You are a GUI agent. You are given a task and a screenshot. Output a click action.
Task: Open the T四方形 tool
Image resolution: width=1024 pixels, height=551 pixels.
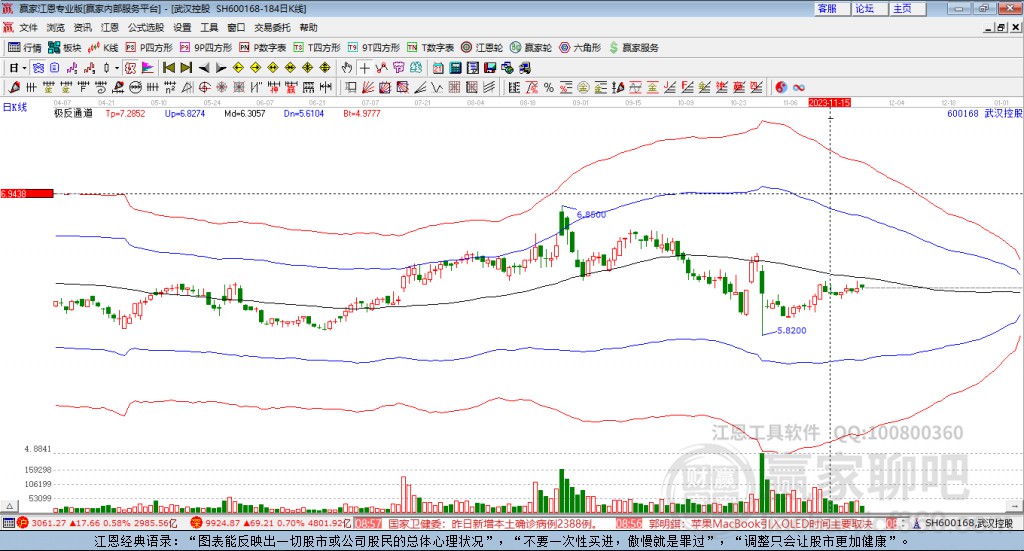[317, 48]
